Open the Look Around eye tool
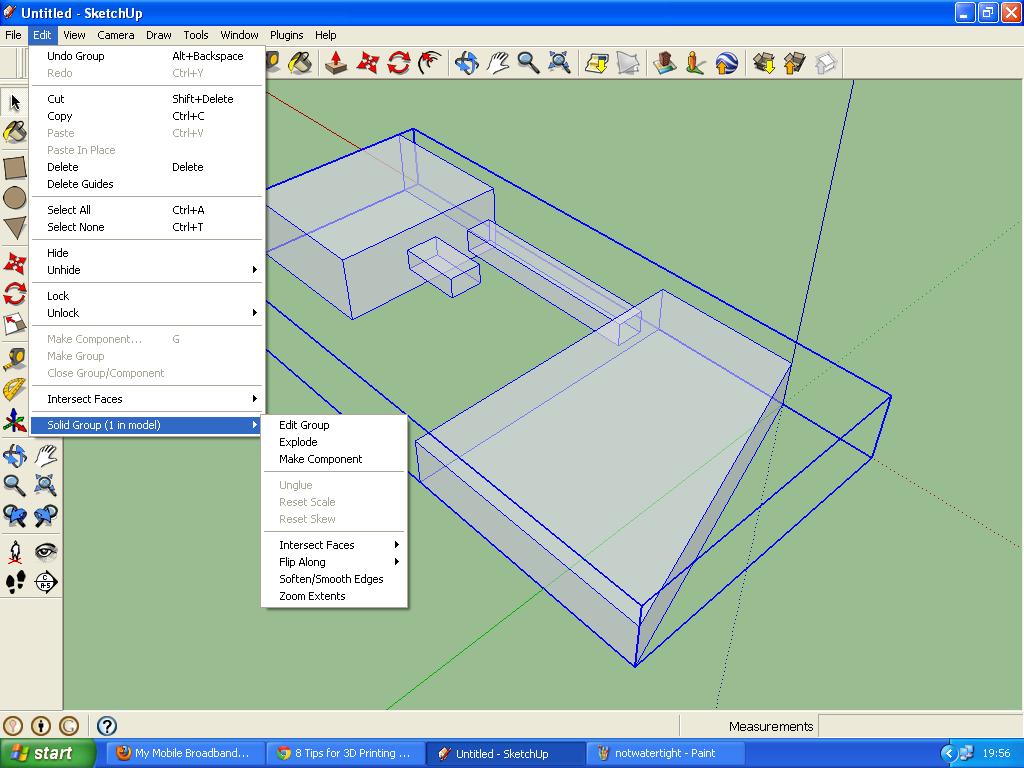Image resolution: width=1024 pixels, height=768 pixels. click(x=45, y=552)
